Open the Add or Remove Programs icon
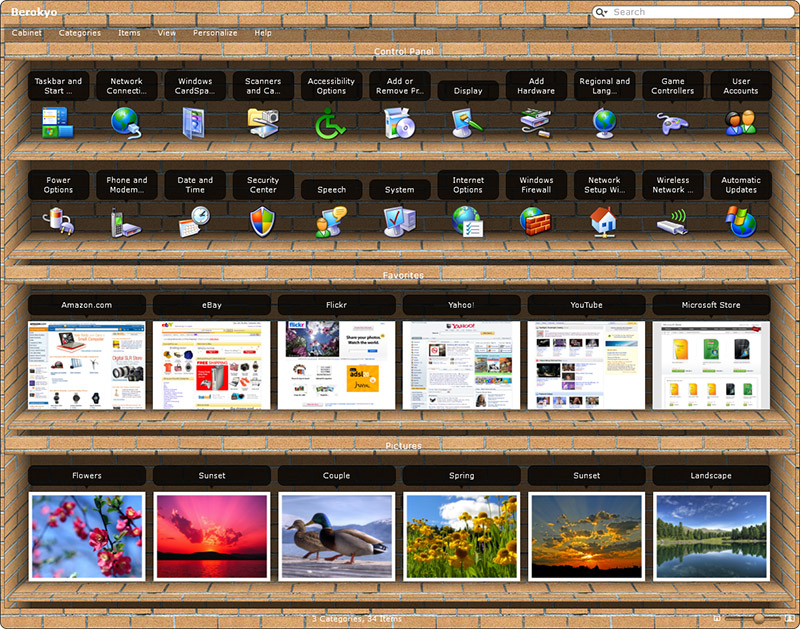The width and height of the screenshot is (800, 629). click(x=399, y=123)
